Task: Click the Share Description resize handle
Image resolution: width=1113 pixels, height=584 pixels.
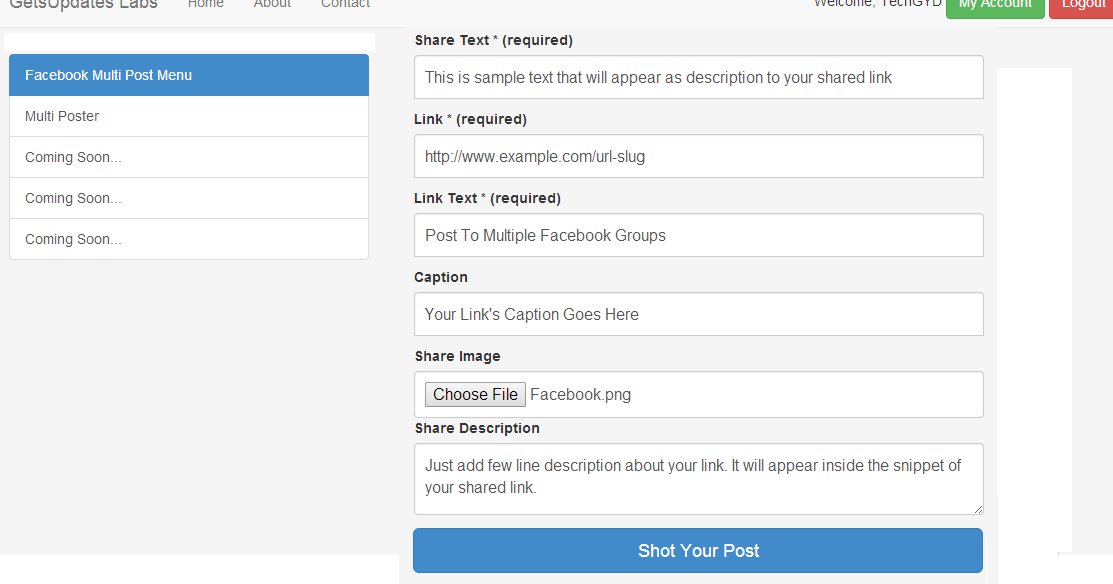Action: [x=978, y=509]
